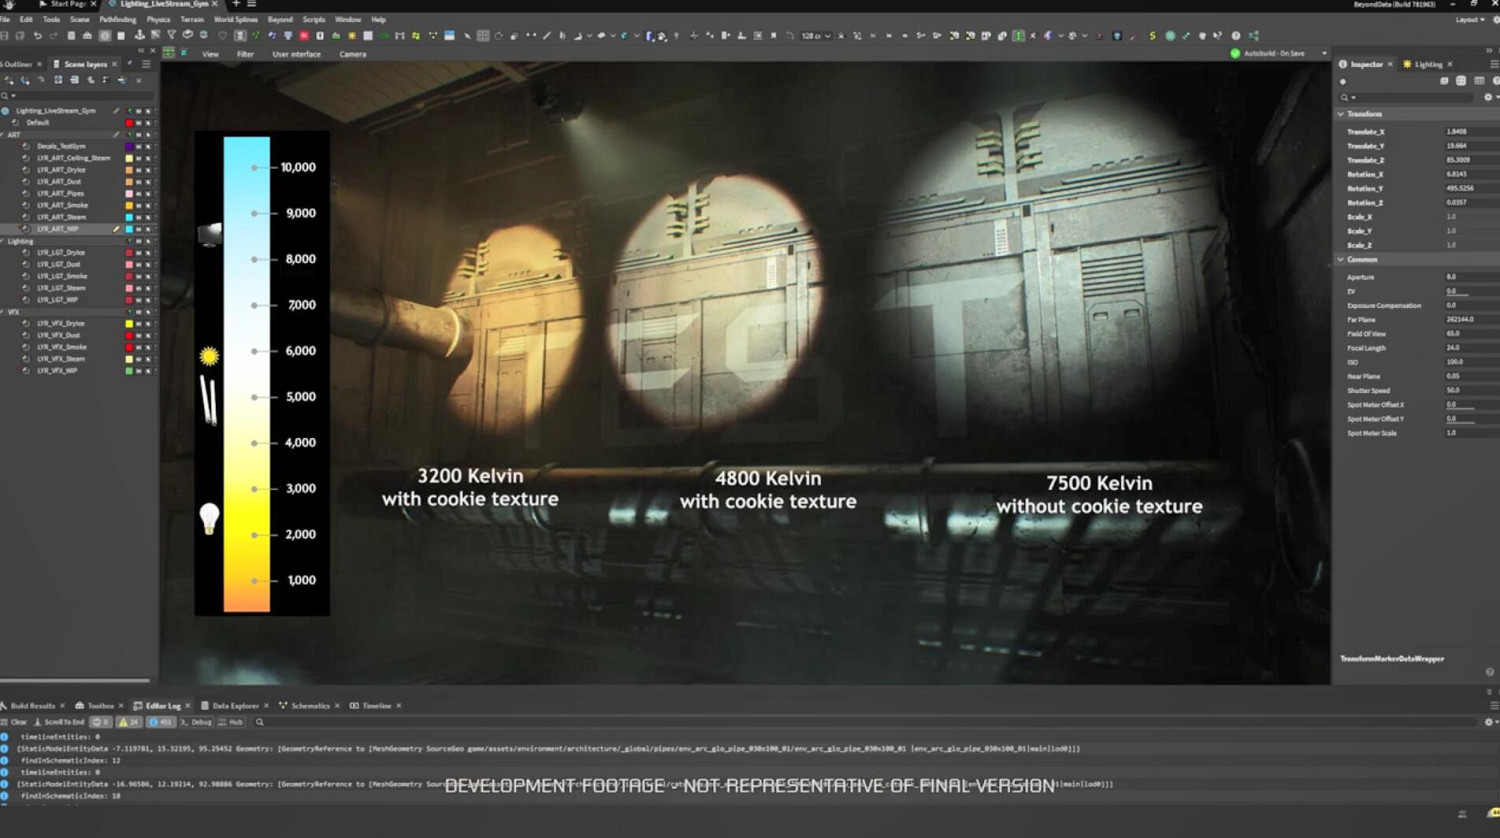The width and height of the screenshot is (1500, 838).
Task: Click the yellow S icon in the toolbar
Action: (1152, 36)
